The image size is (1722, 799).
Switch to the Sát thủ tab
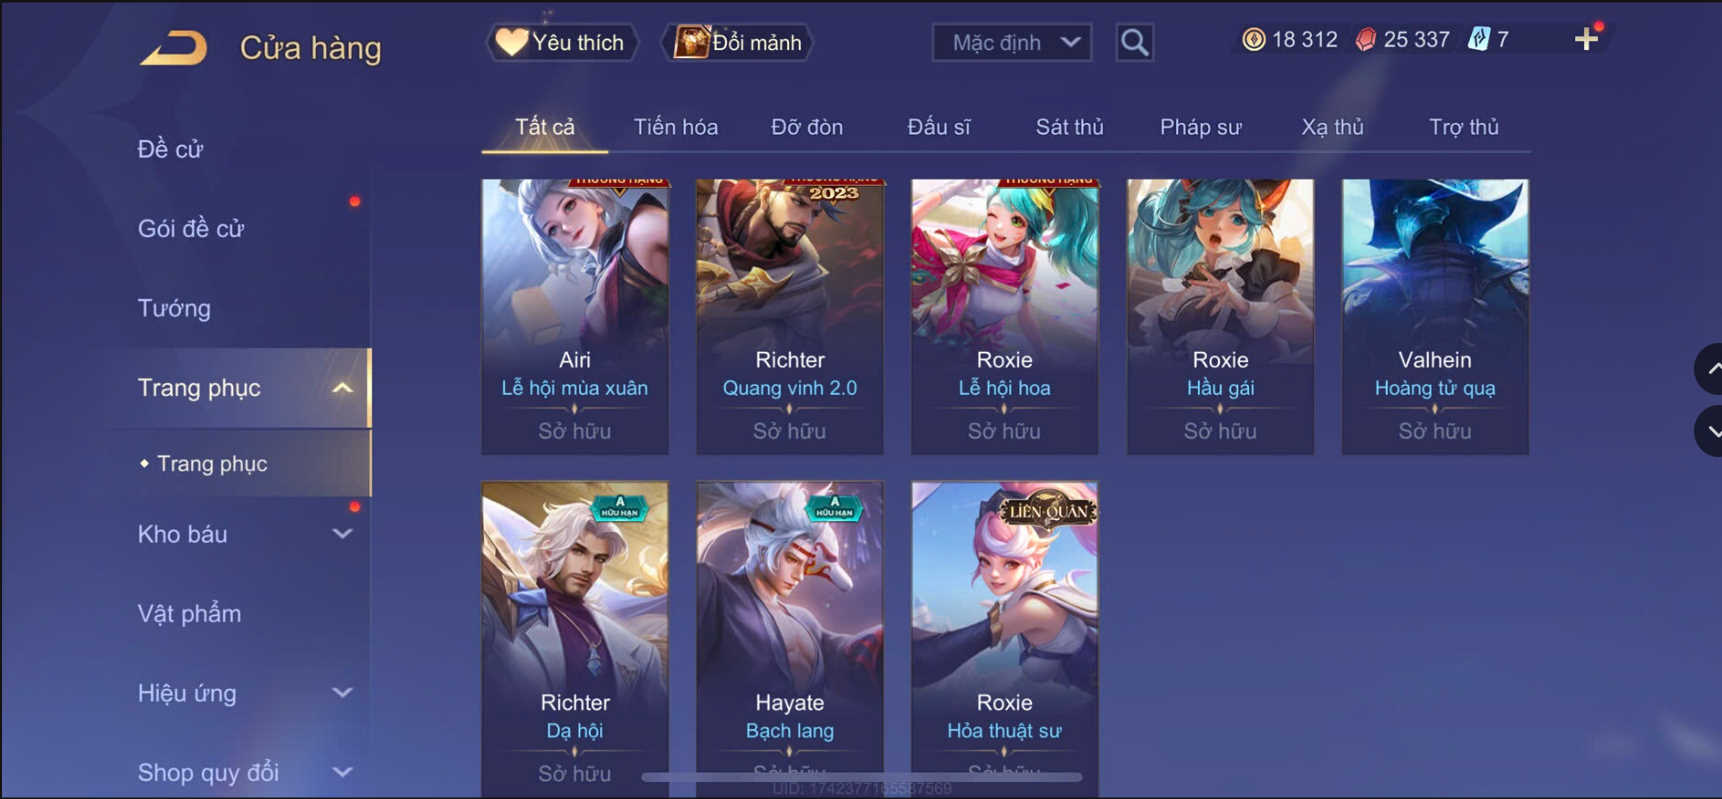(x=1069, y=127)
